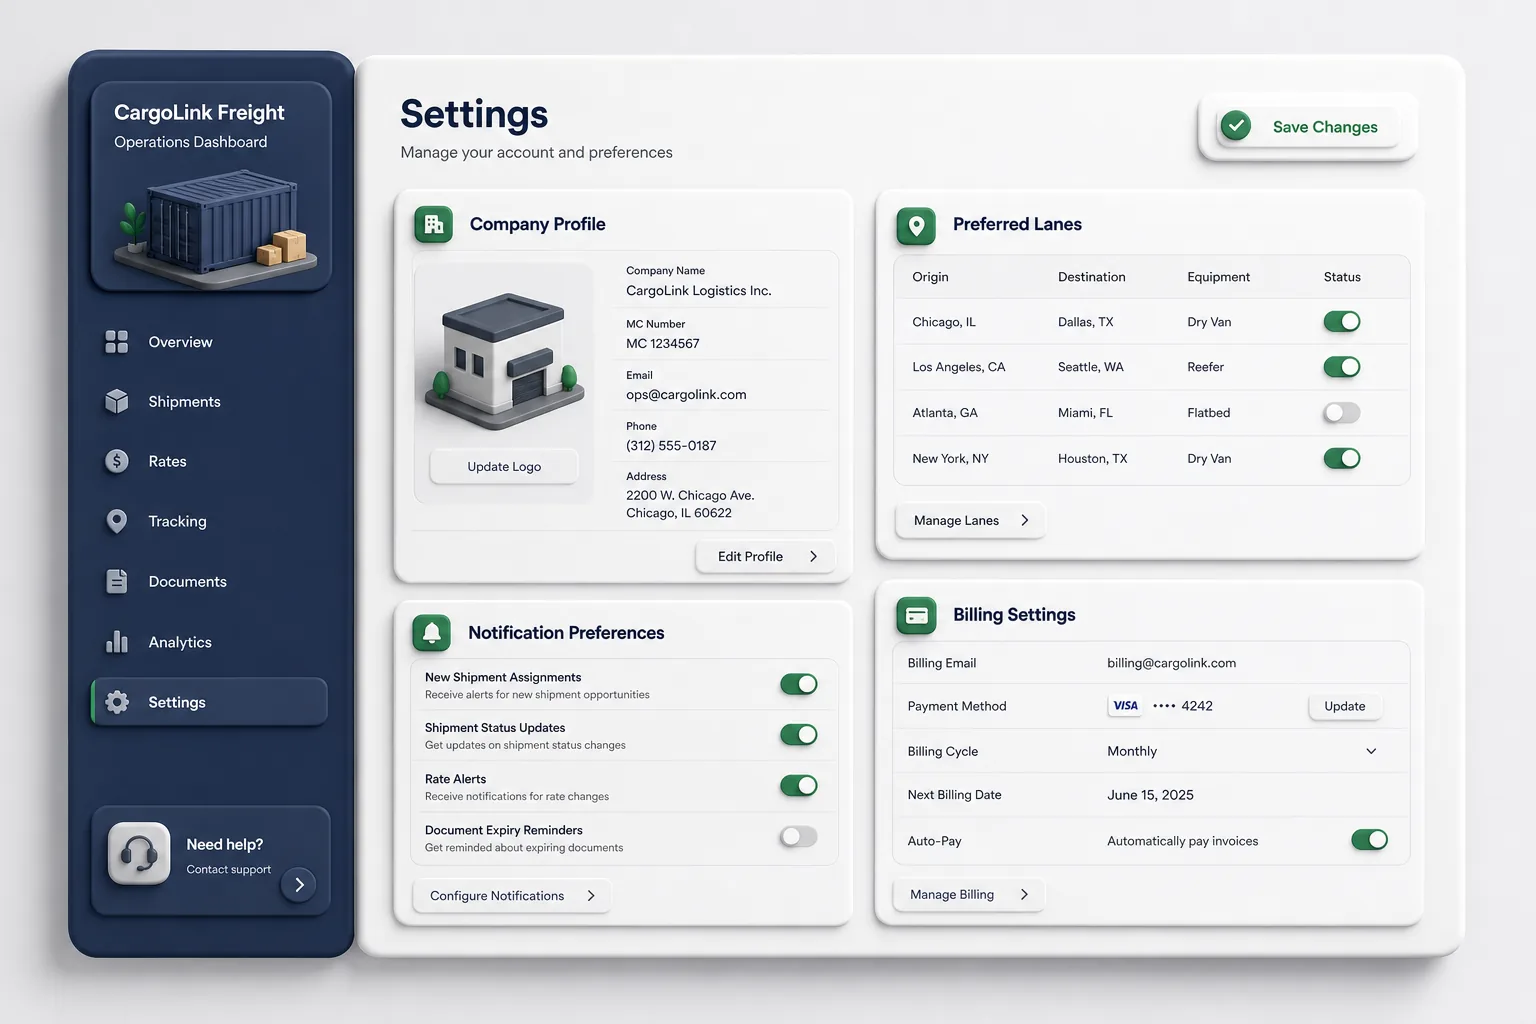Screen dimensions: 1536x1024
Task: Click the company logo building image
Action: pyautogui.click(x=504, y=360)
